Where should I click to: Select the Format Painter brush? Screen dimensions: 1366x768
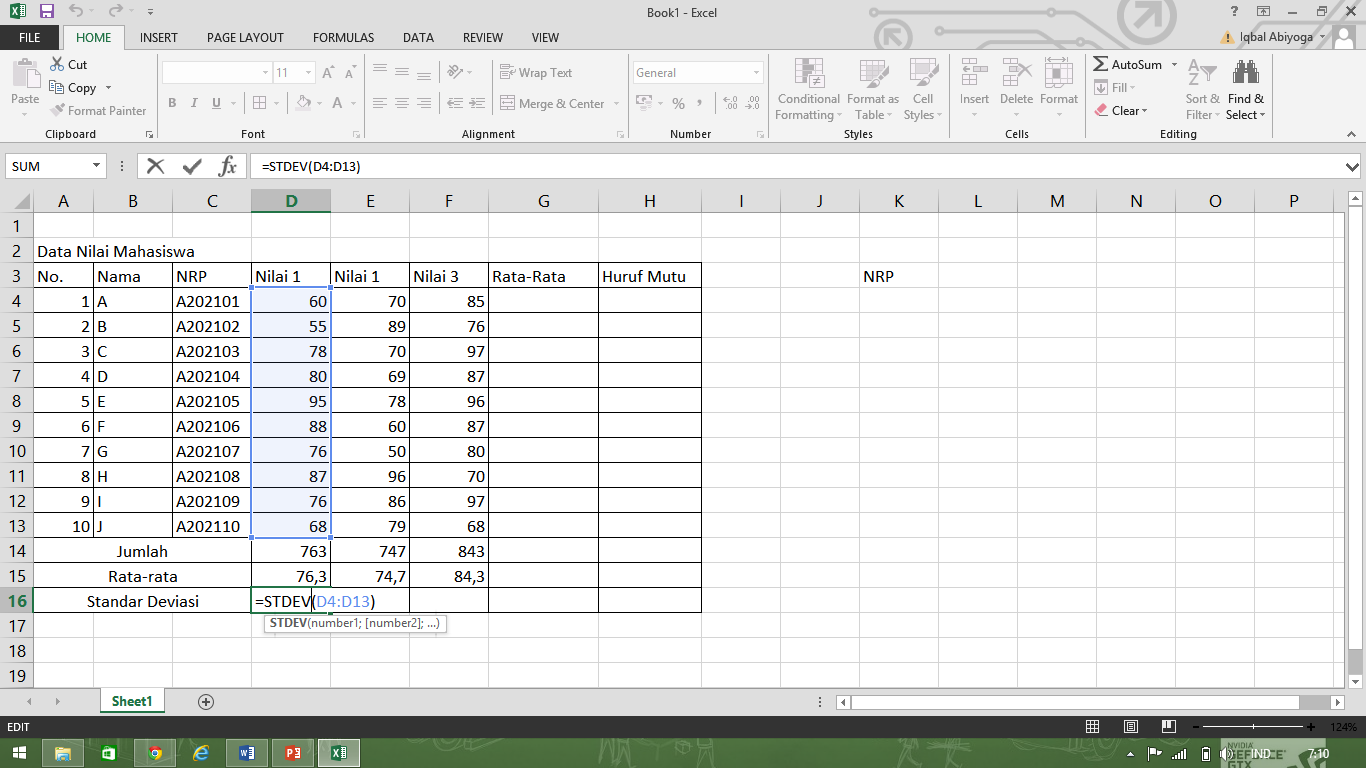click(x=99, y=111)
